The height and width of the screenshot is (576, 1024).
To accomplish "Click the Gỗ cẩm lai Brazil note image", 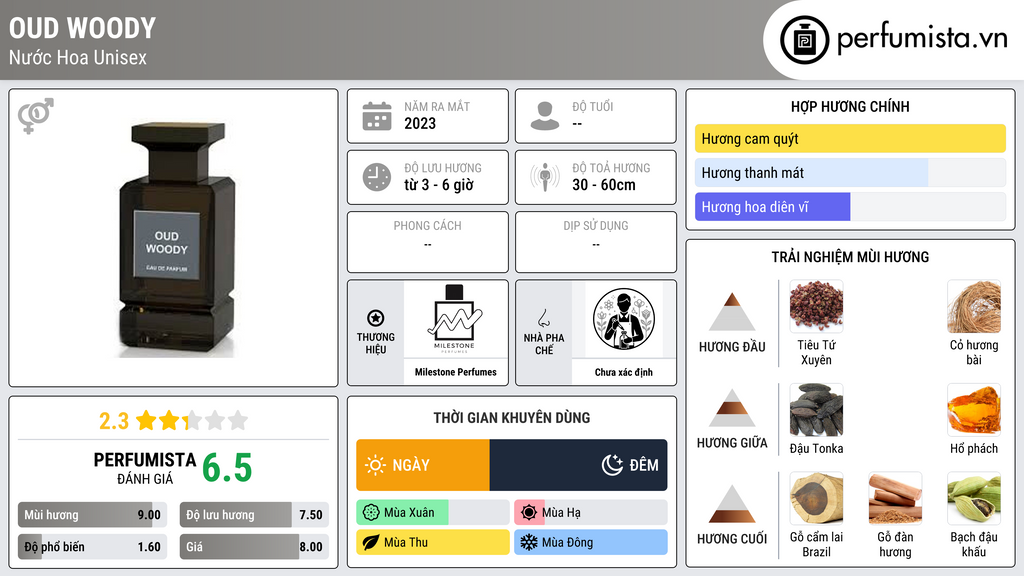I will (x=816, y=498).
